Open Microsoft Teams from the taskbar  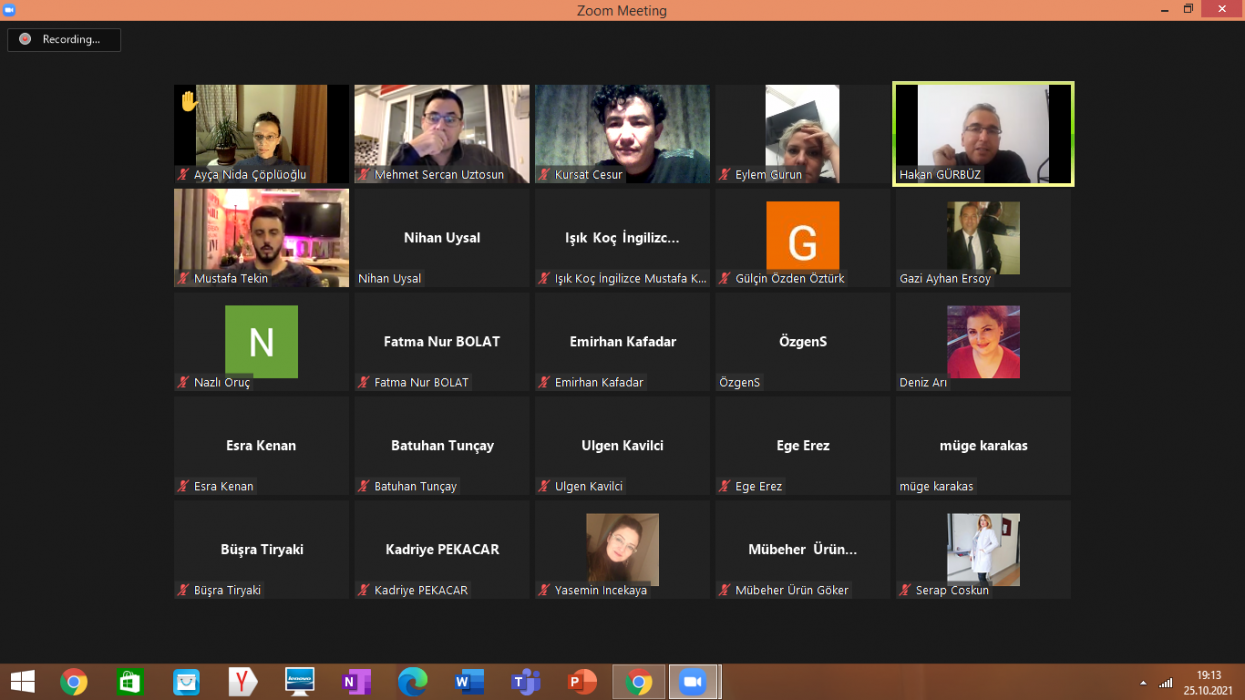coord(525,682)
